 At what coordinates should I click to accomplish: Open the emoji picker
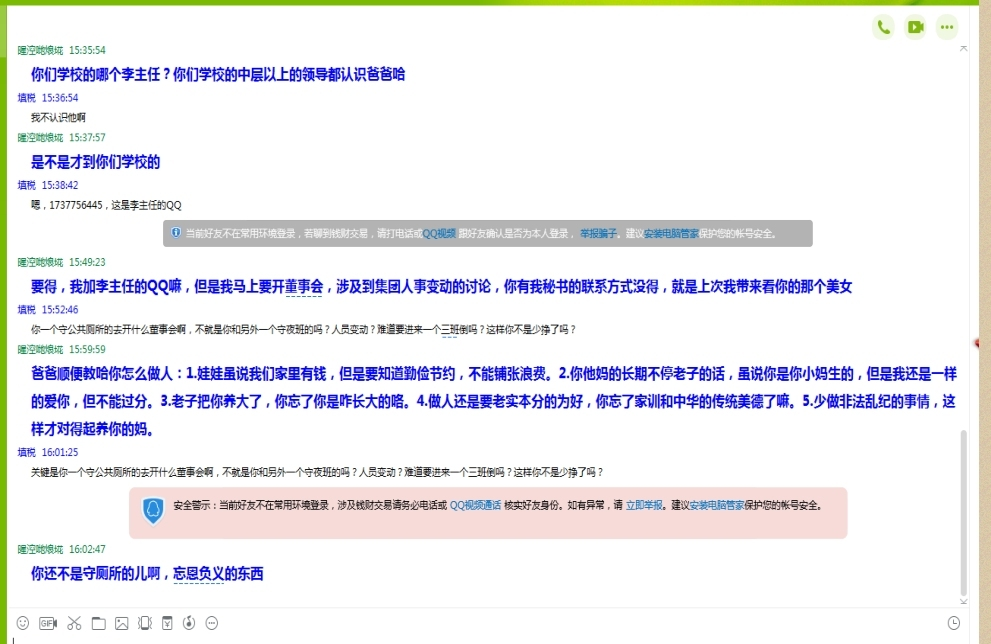coord(23,623)
